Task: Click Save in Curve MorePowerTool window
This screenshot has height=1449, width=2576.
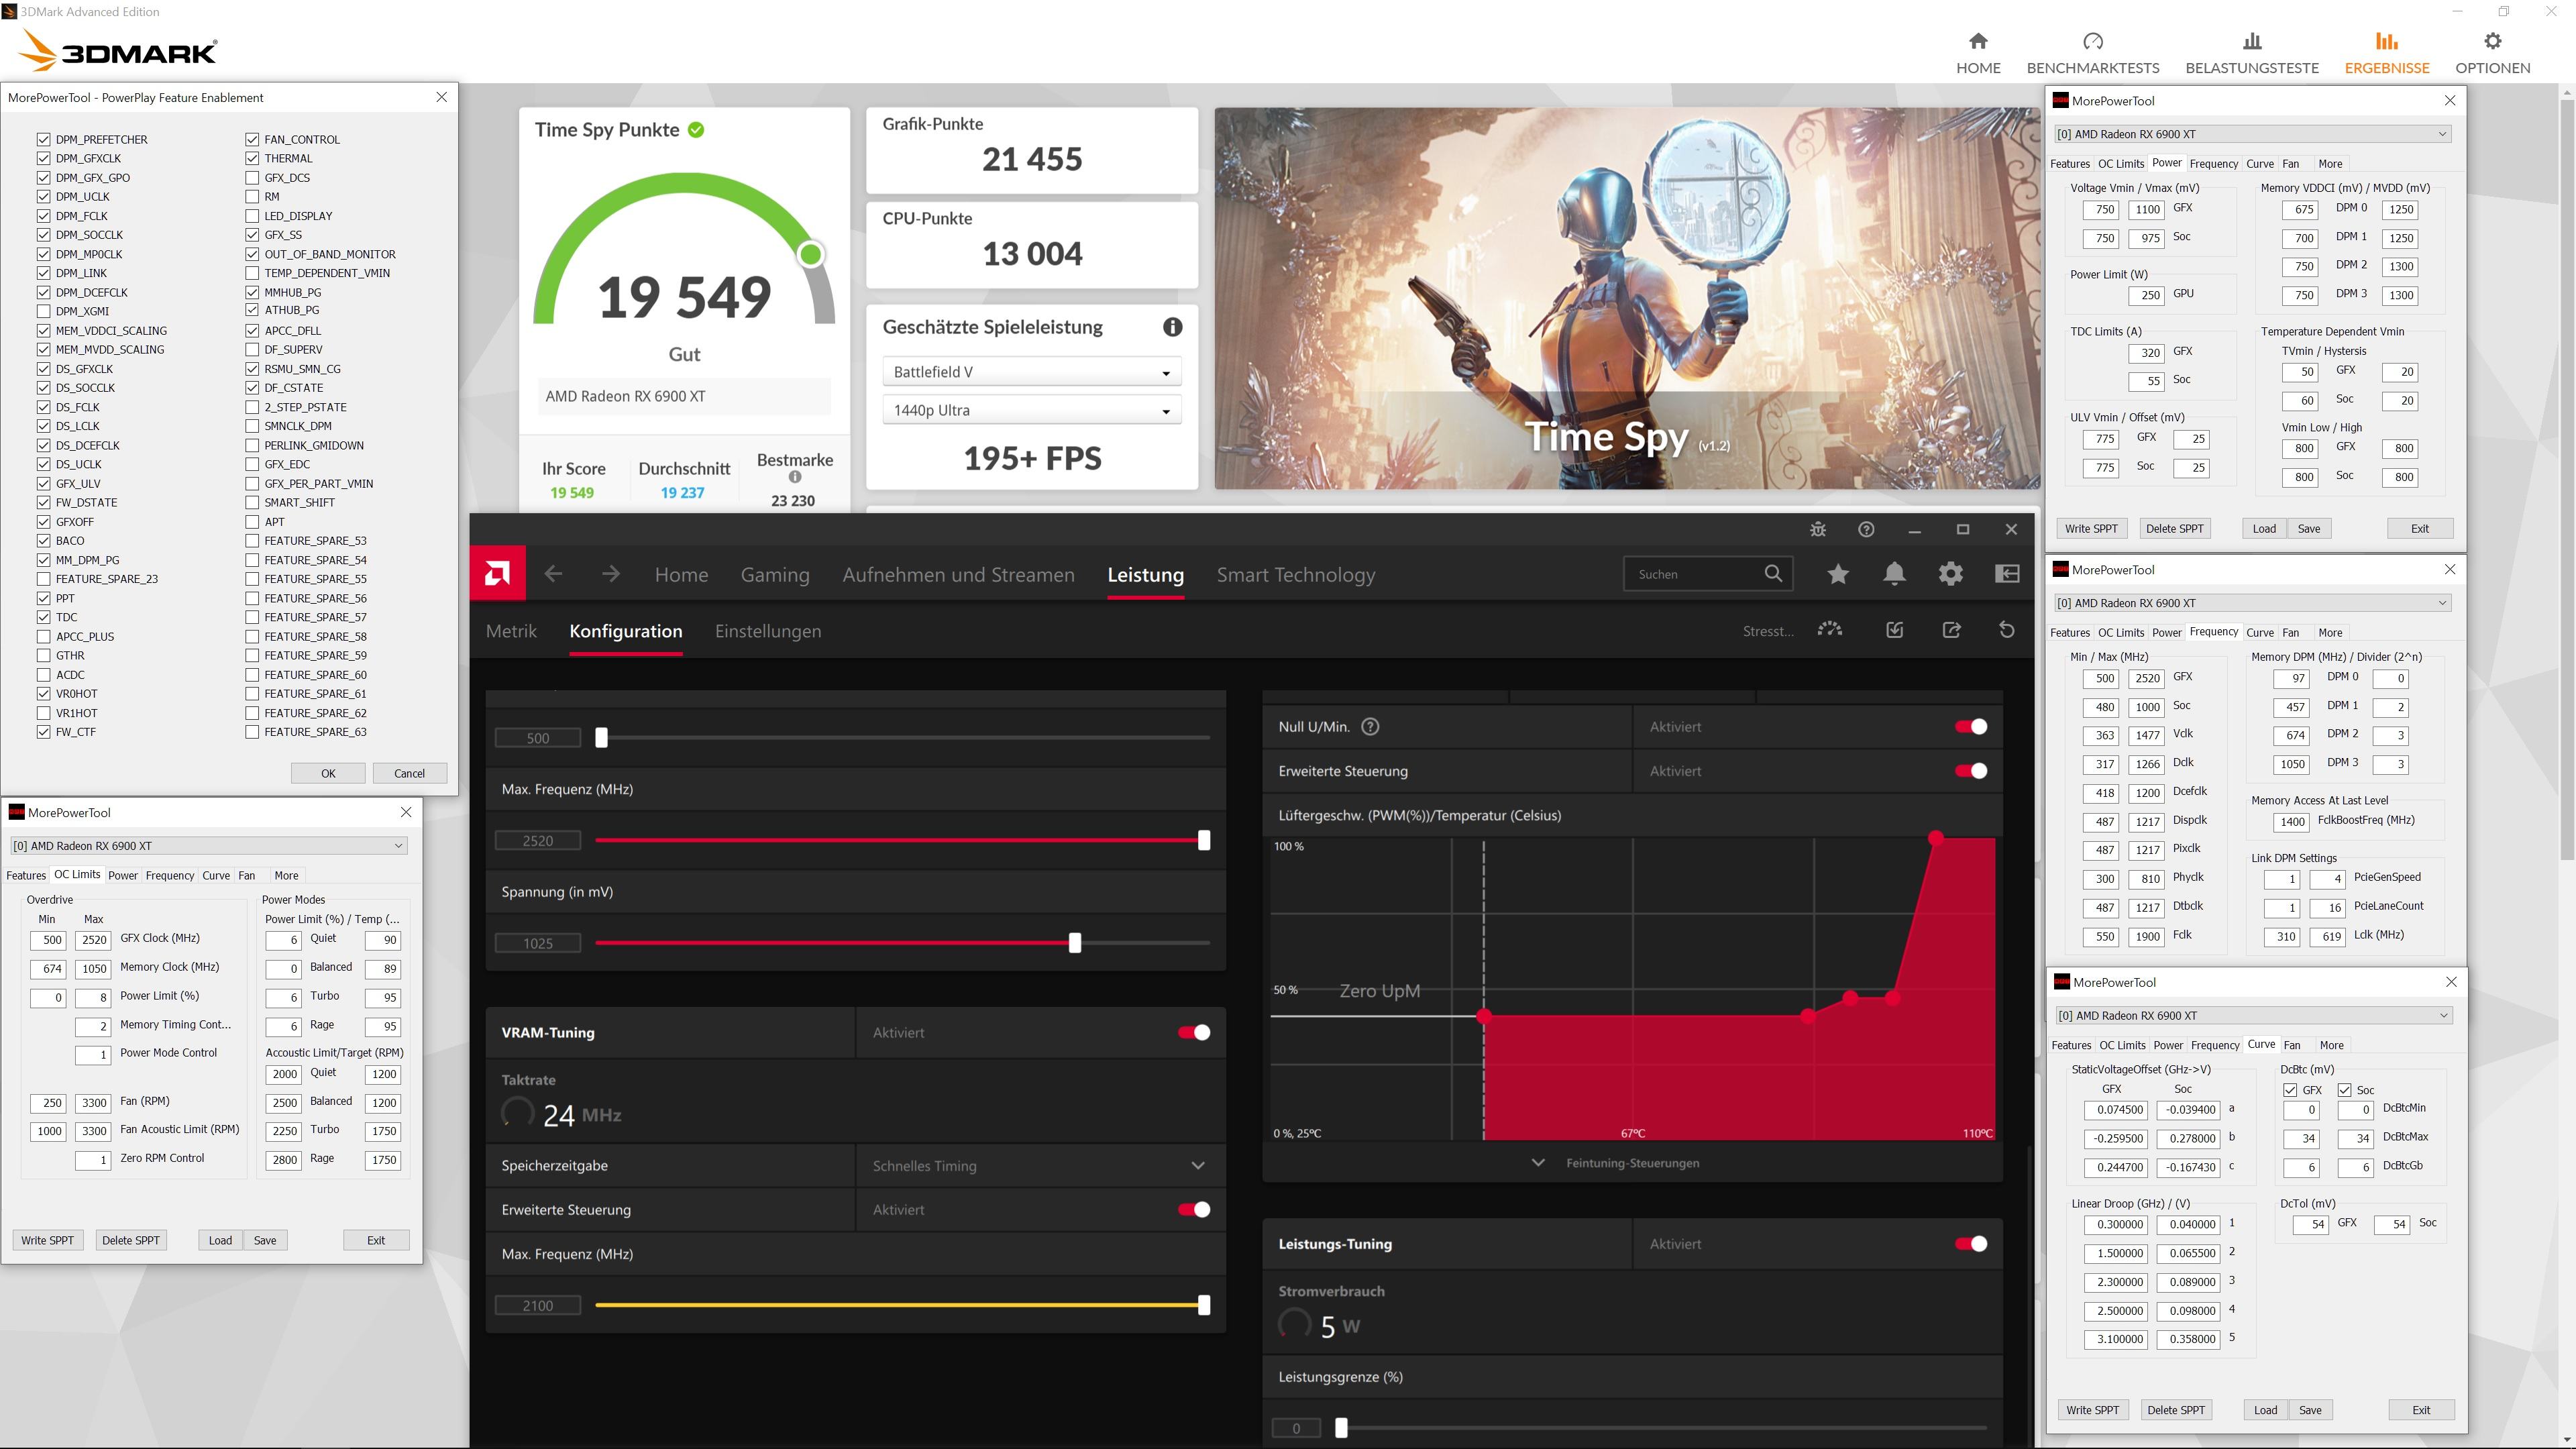Action: click(x=2310, y=1410)
